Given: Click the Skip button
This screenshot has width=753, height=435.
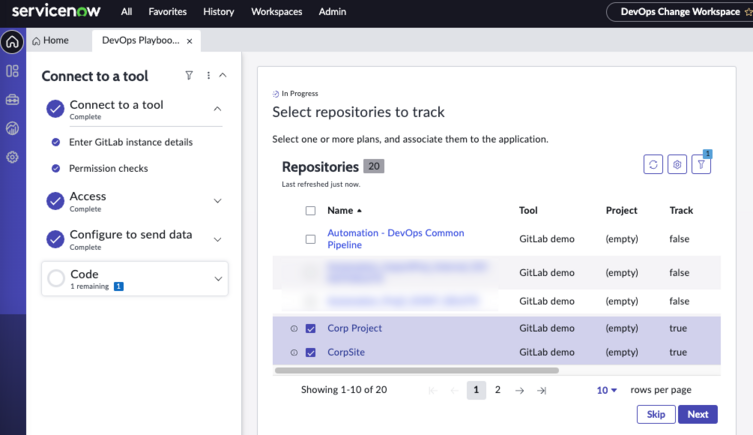Looking at the screenshot, I should coord(656,414).
